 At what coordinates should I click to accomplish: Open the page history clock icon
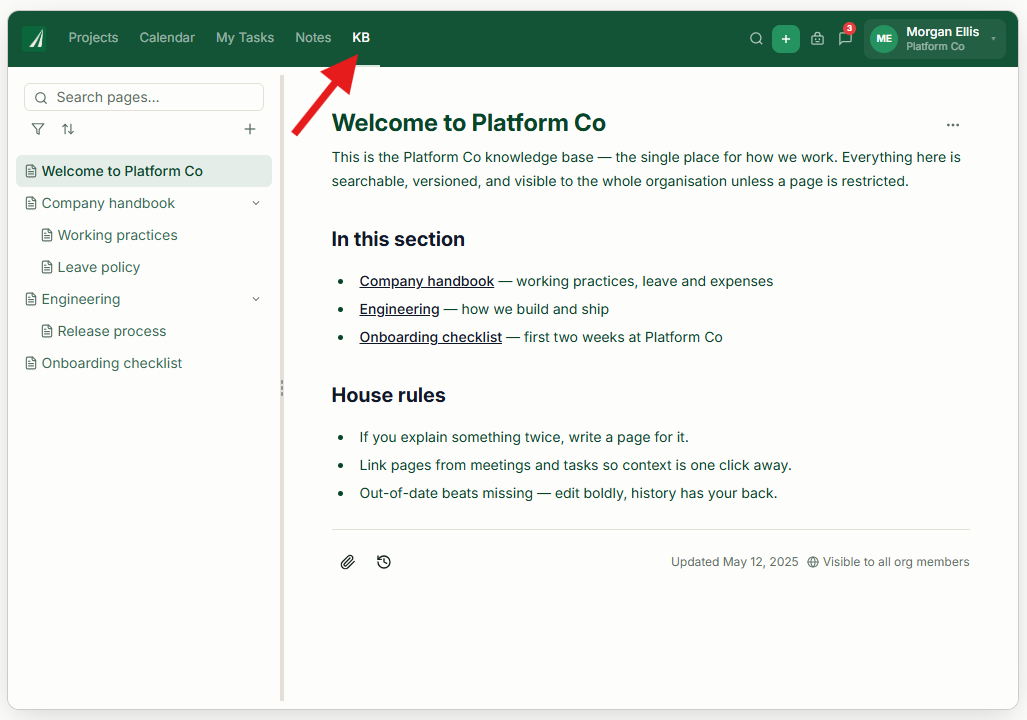click(384, 562)
